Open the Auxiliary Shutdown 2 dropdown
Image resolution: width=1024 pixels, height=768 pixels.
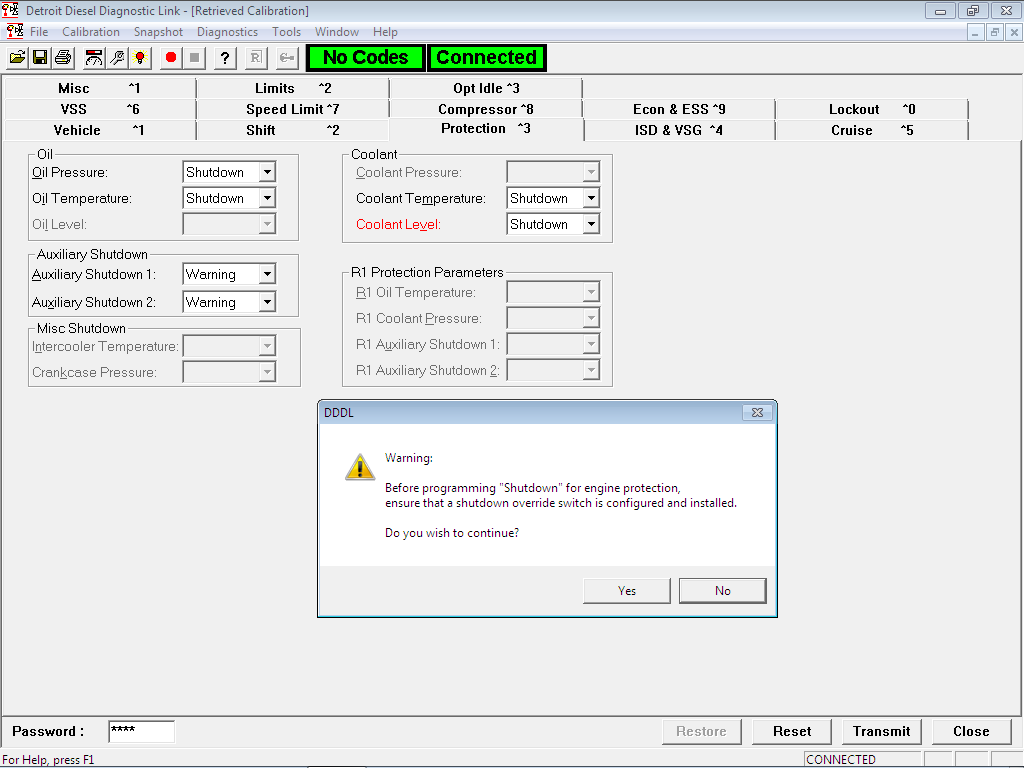point(267,302)
